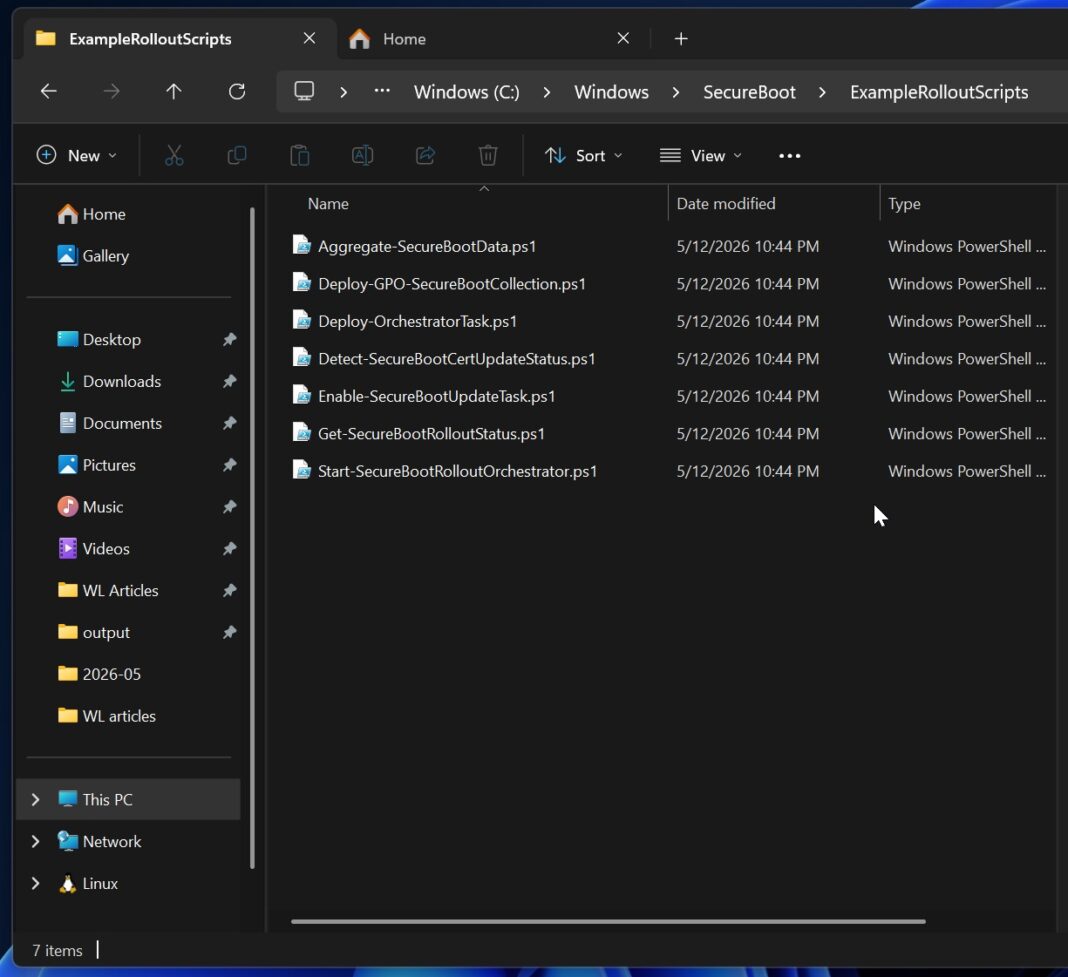Expand This PC tree node chevron
Viewport: 1068px width, 977px height.
(x=35, y=799)
